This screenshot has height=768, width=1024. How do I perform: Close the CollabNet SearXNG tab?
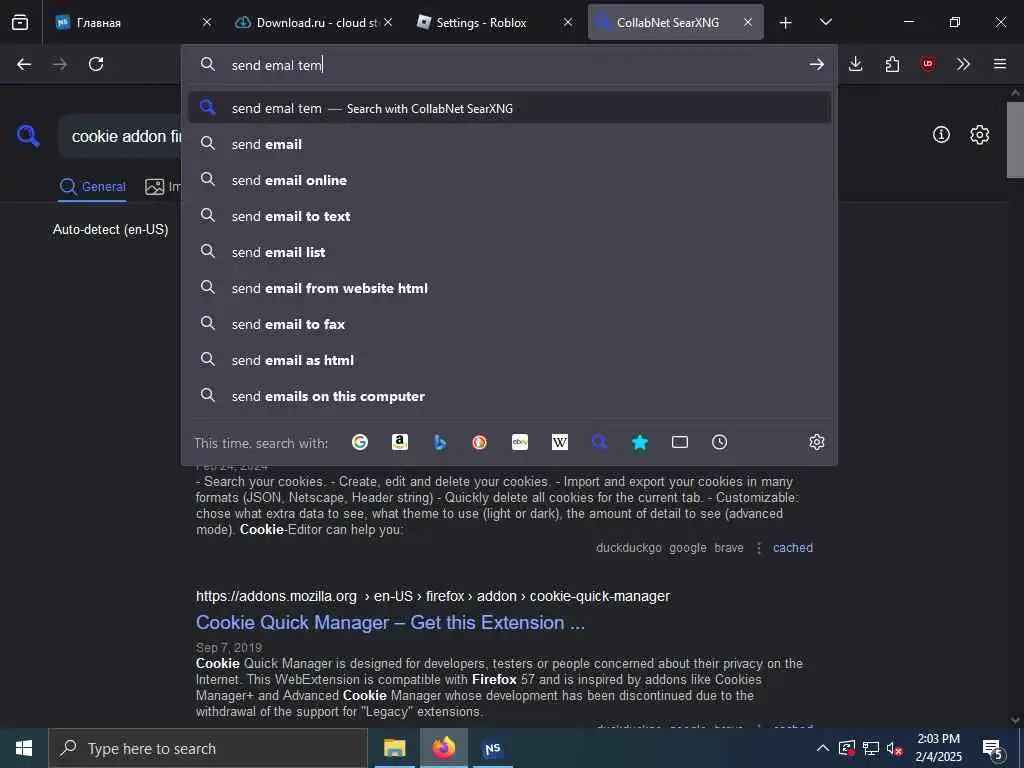click(x=748, y=22)
